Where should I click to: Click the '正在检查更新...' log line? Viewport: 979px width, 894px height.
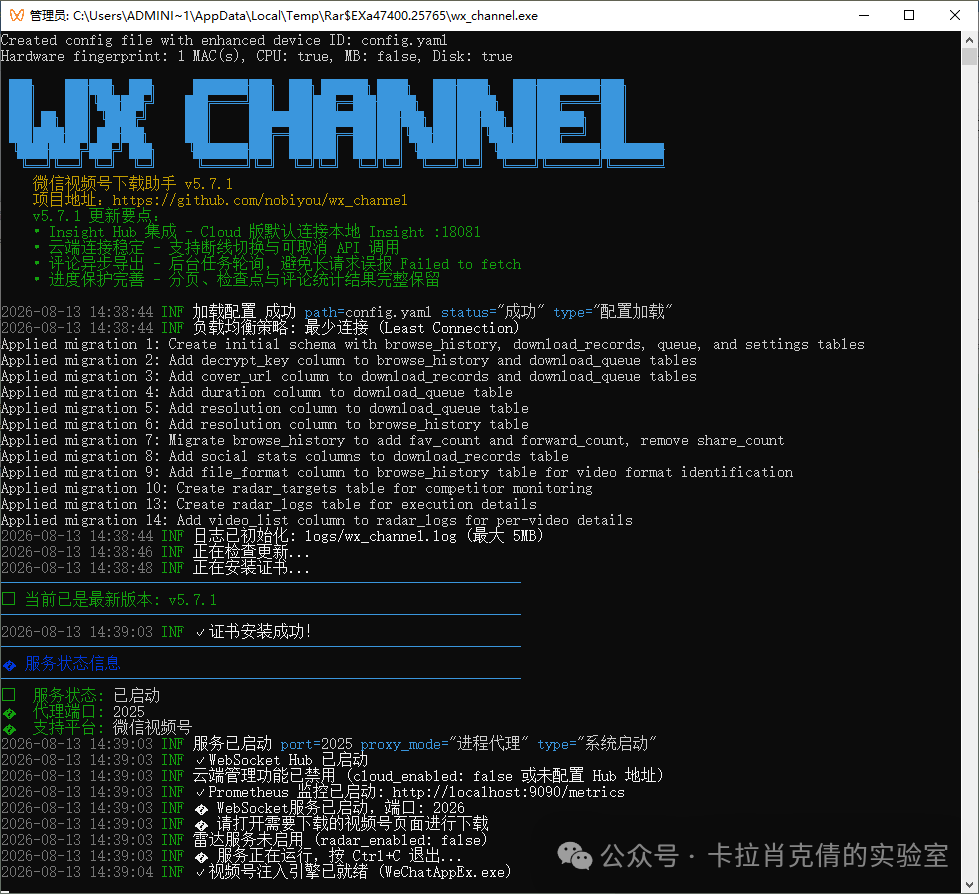(x=155, y=552)
